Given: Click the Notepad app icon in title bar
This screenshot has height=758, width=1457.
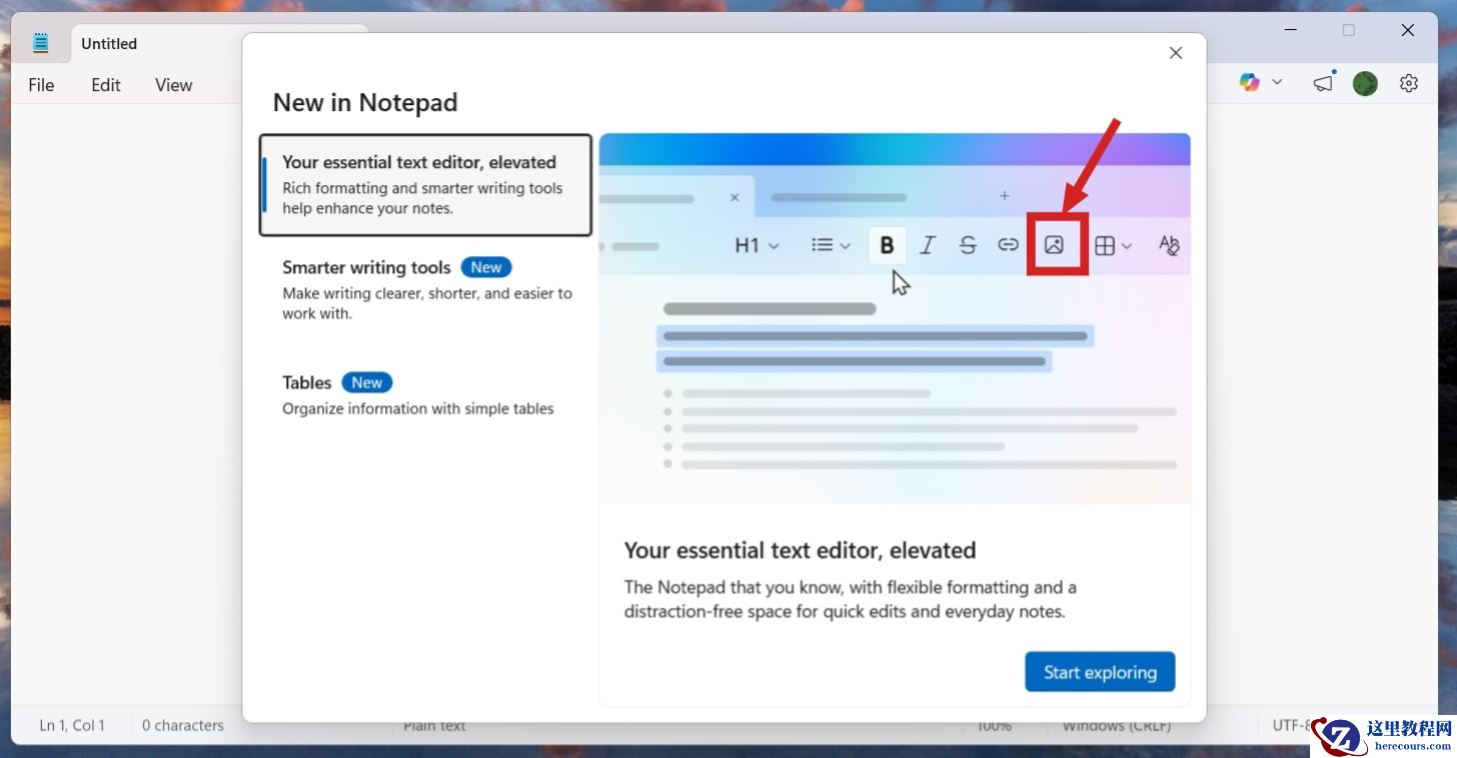Looking at the screenshot, I should 40,43.
